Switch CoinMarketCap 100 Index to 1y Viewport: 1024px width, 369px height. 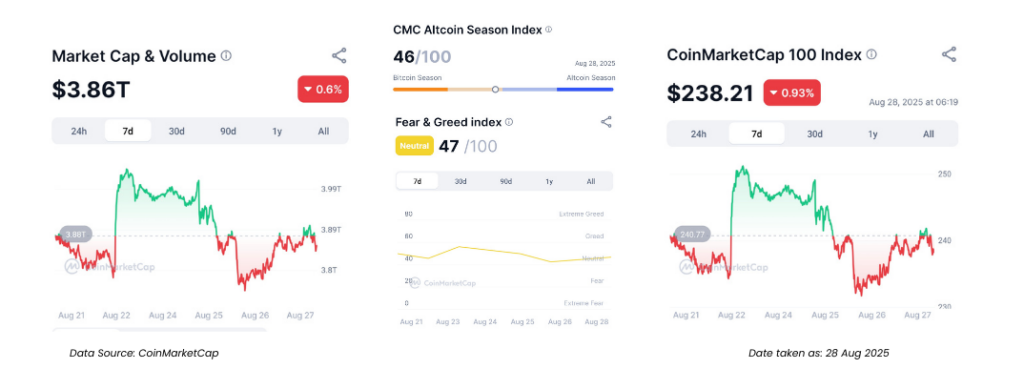coord(872,134)
